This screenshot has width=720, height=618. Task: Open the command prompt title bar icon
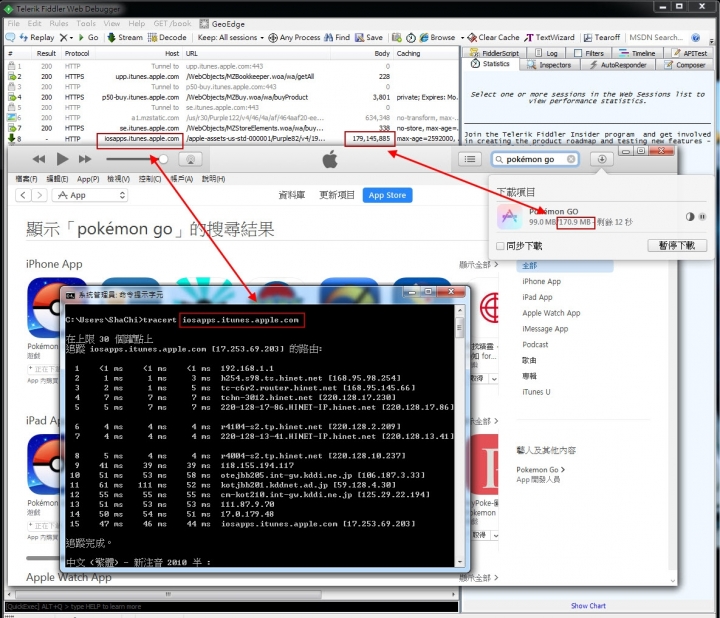tap(70, 295)
